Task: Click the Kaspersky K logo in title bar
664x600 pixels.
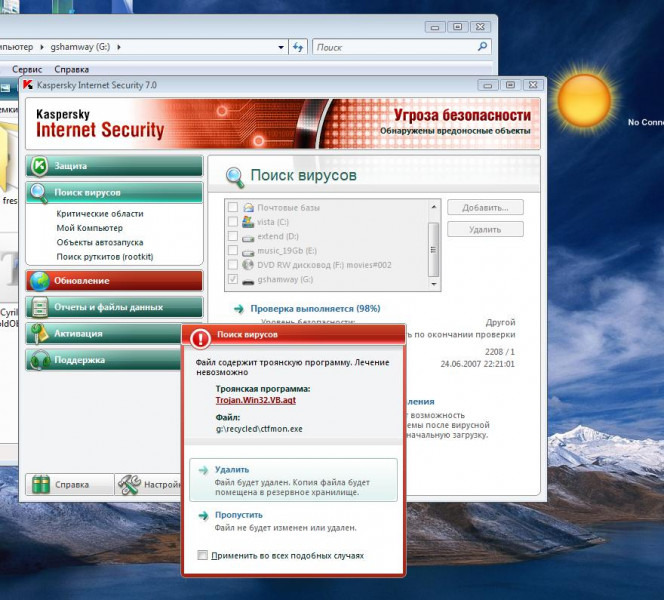Action: click(x=28, y=85)
